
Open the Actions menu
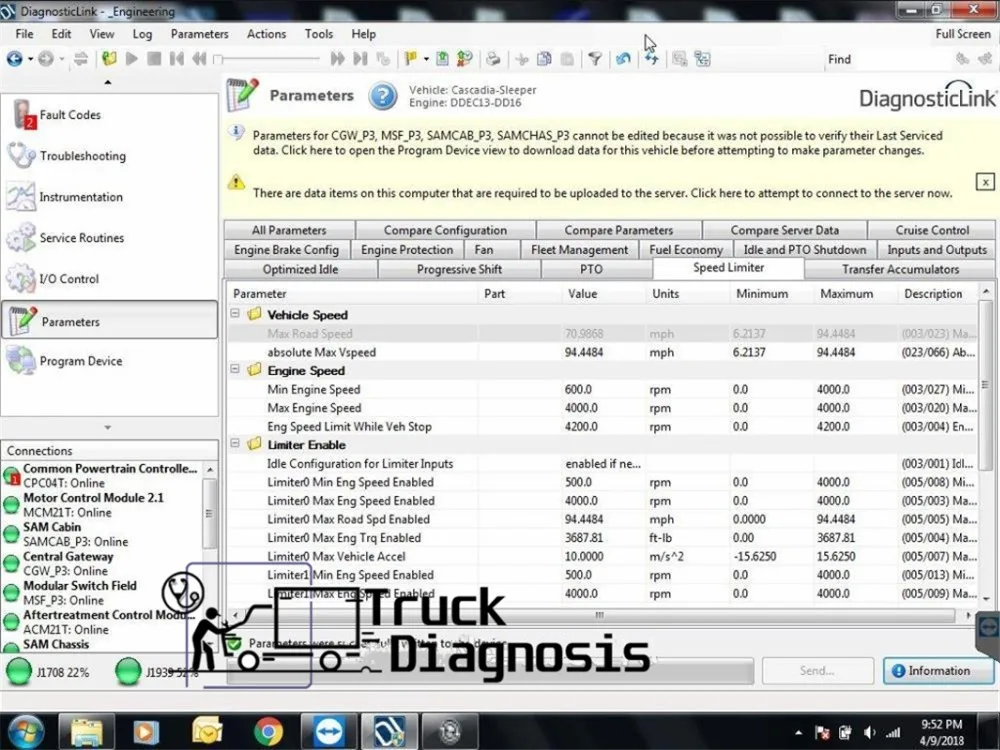267,34
